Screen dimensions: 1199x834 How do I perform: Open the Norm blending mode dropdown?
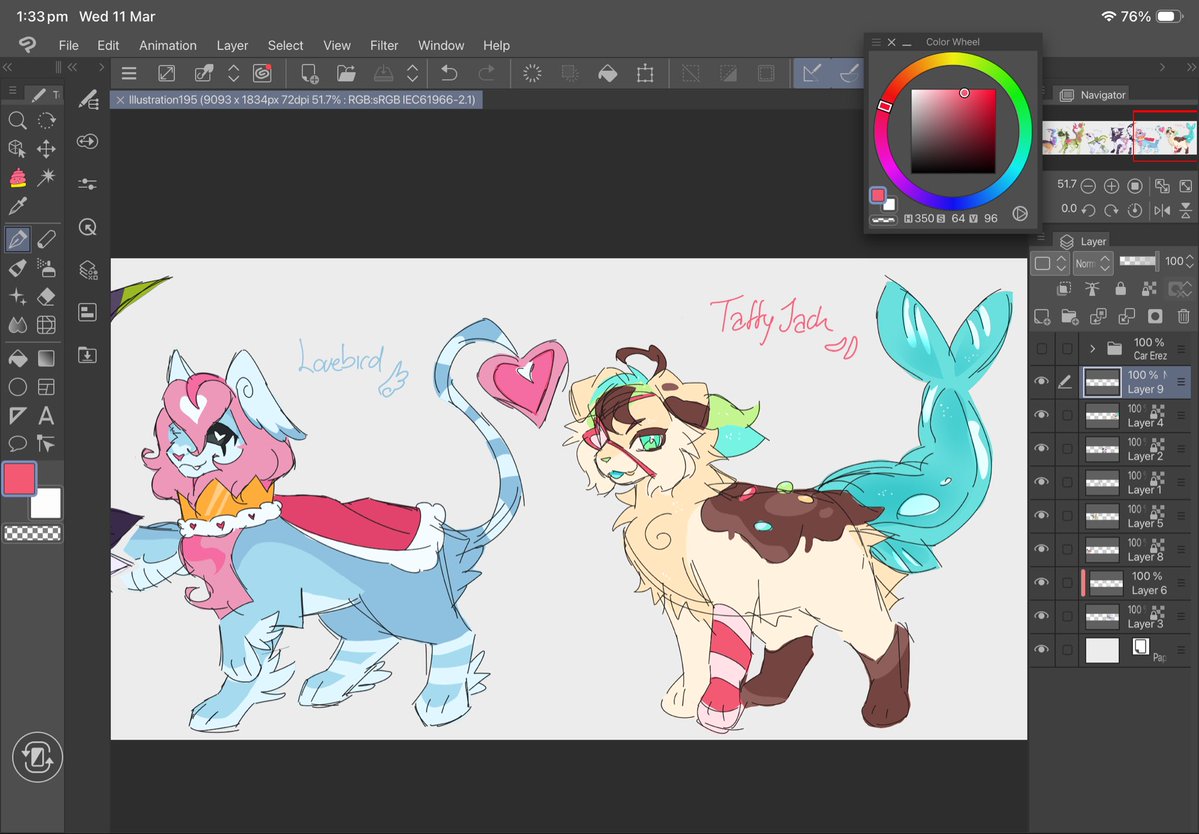point(1092,262)
